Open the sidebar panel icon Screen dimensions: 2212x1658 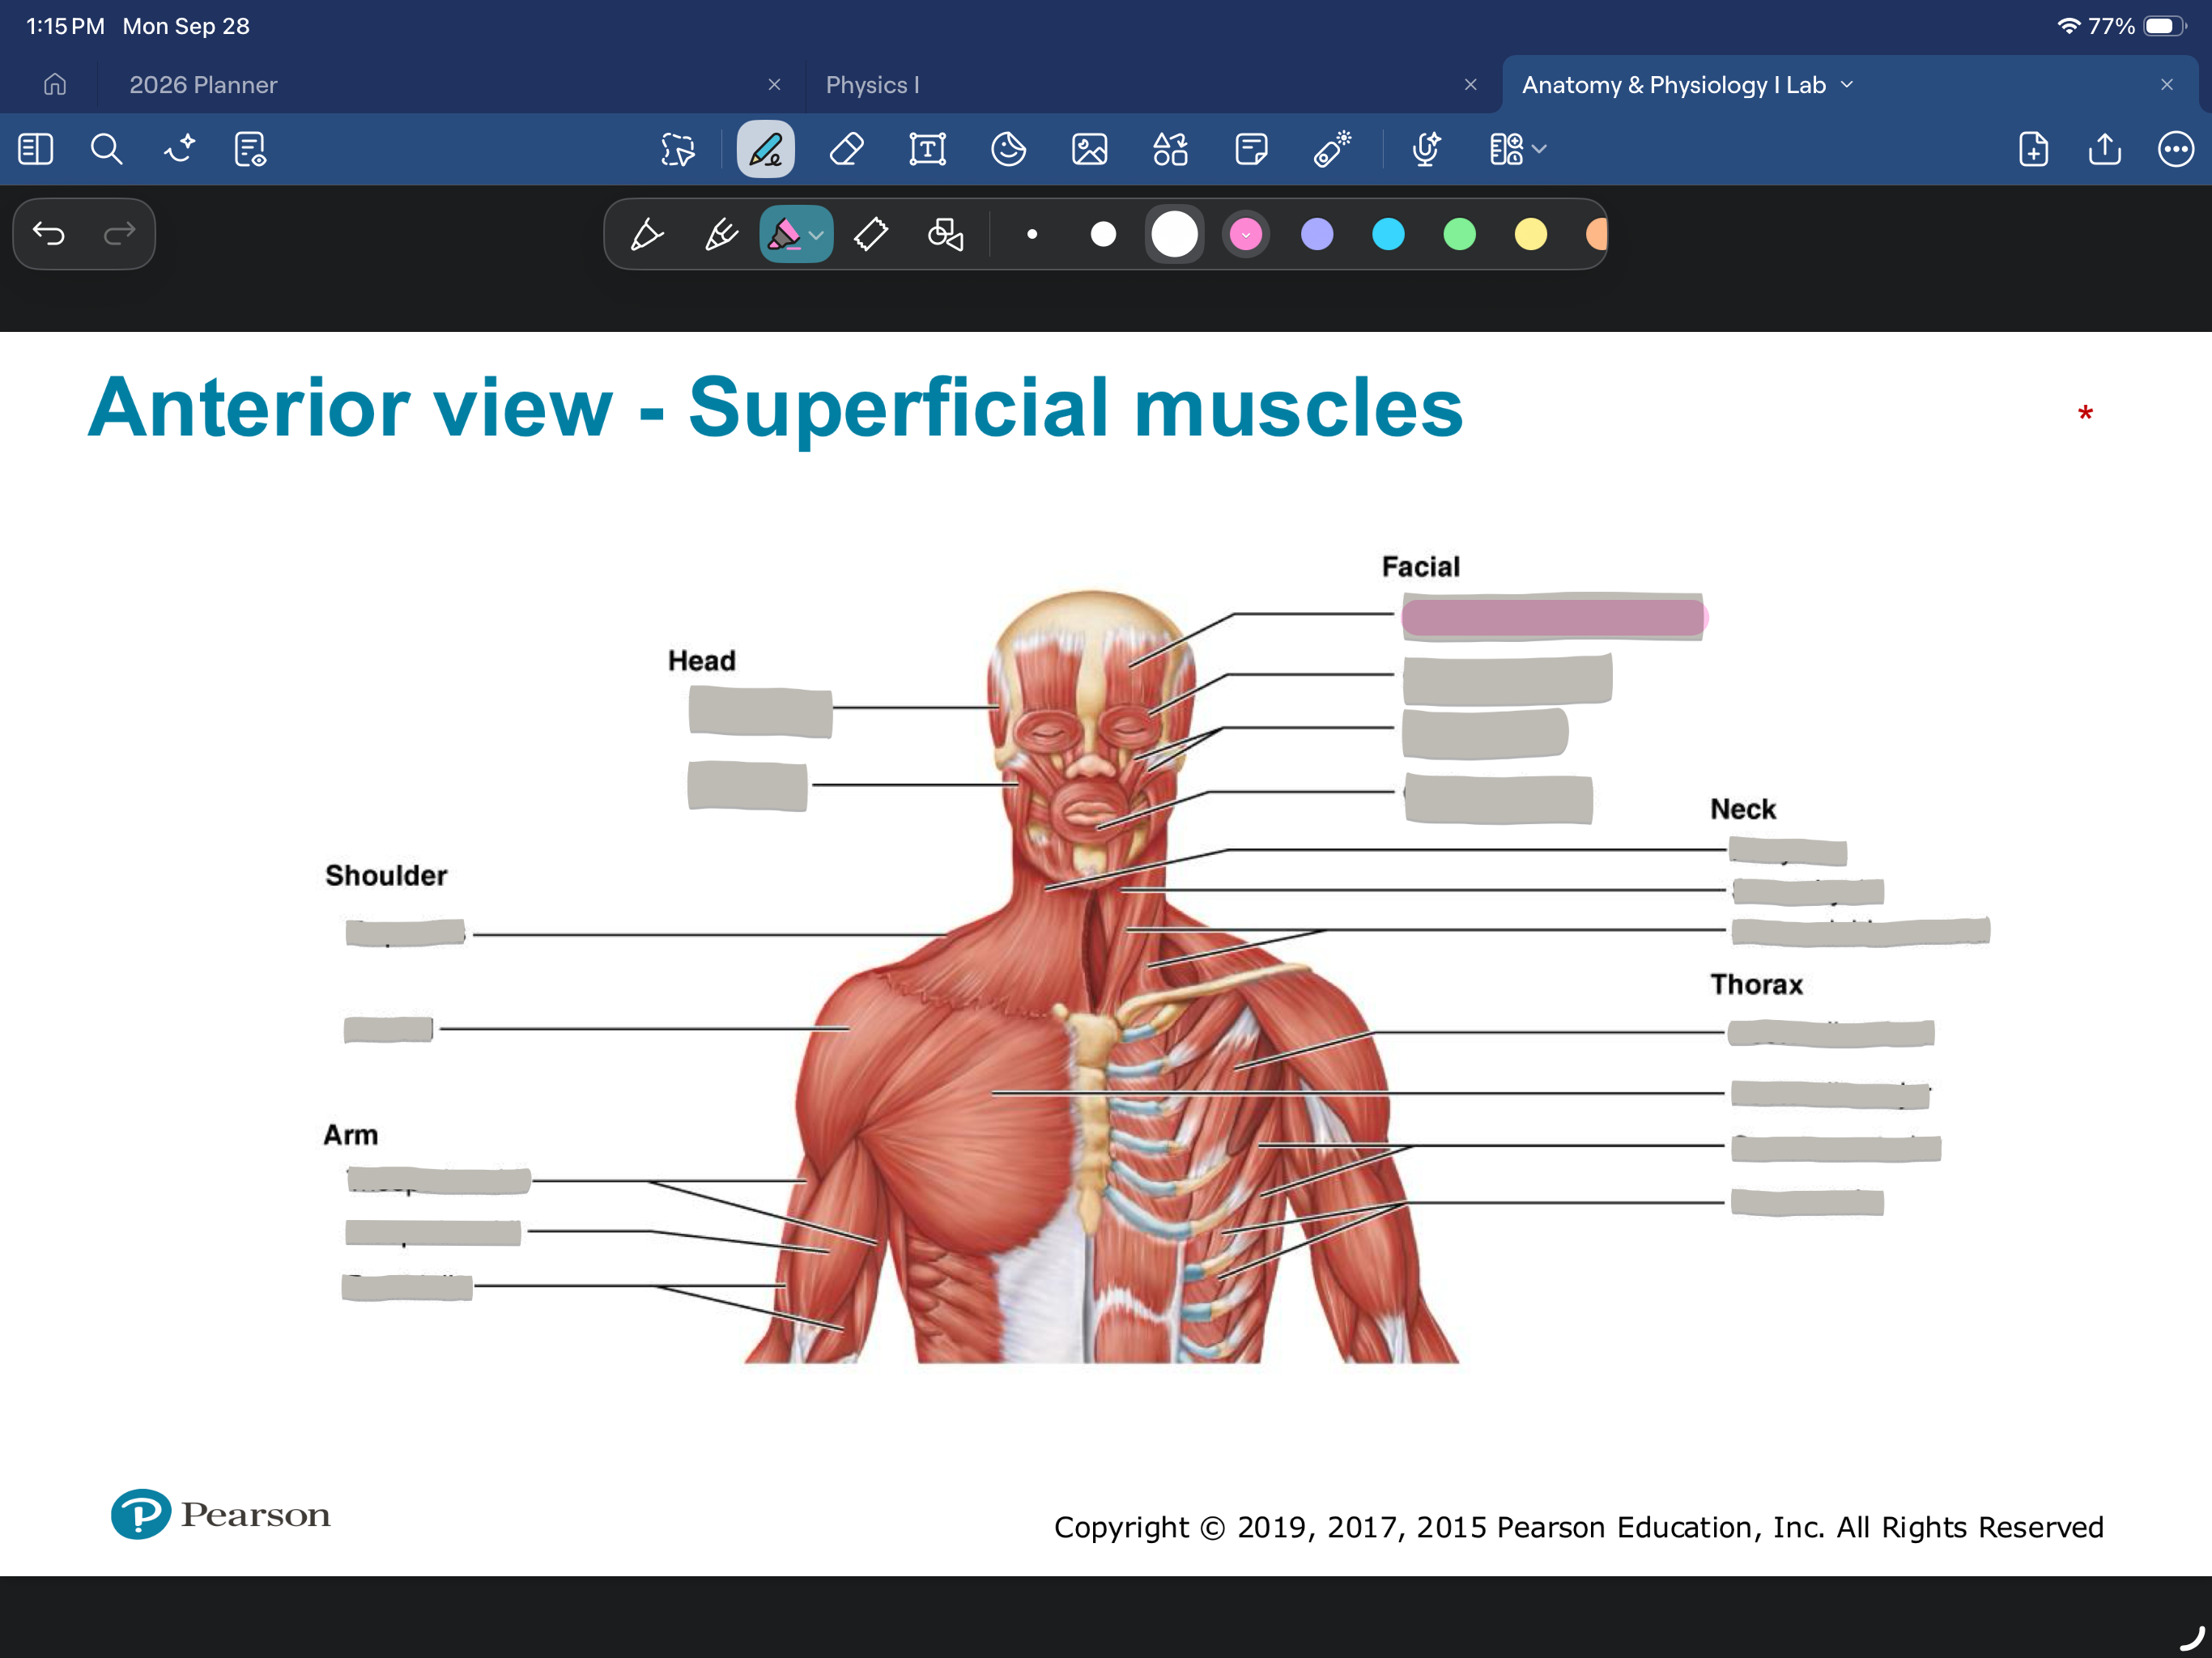pyautogui.click(x=36, y=149)
